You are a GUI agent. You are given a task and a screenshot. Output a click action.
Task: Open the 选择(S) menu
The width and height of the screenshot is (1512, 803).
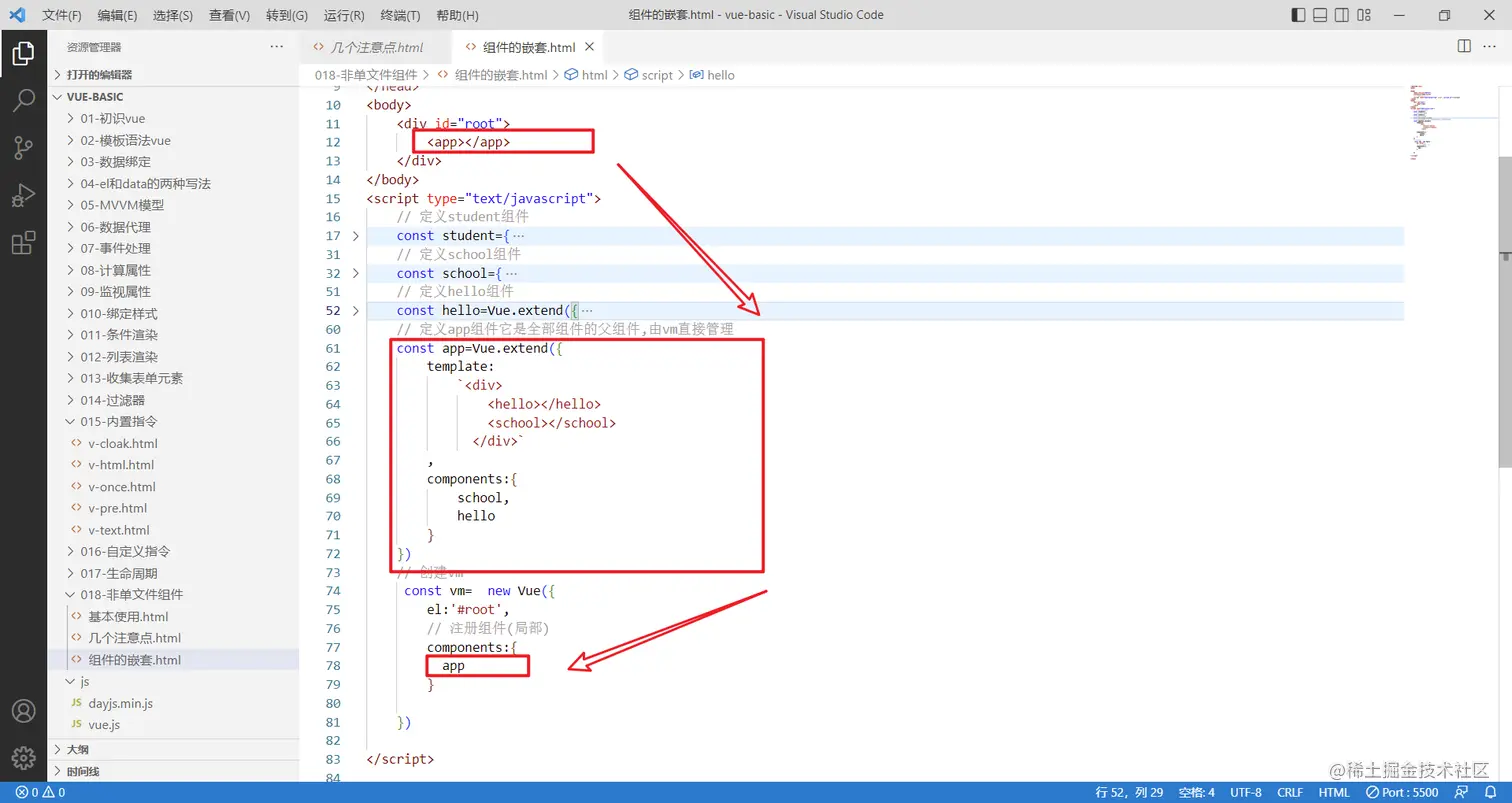tap(173, 15)
